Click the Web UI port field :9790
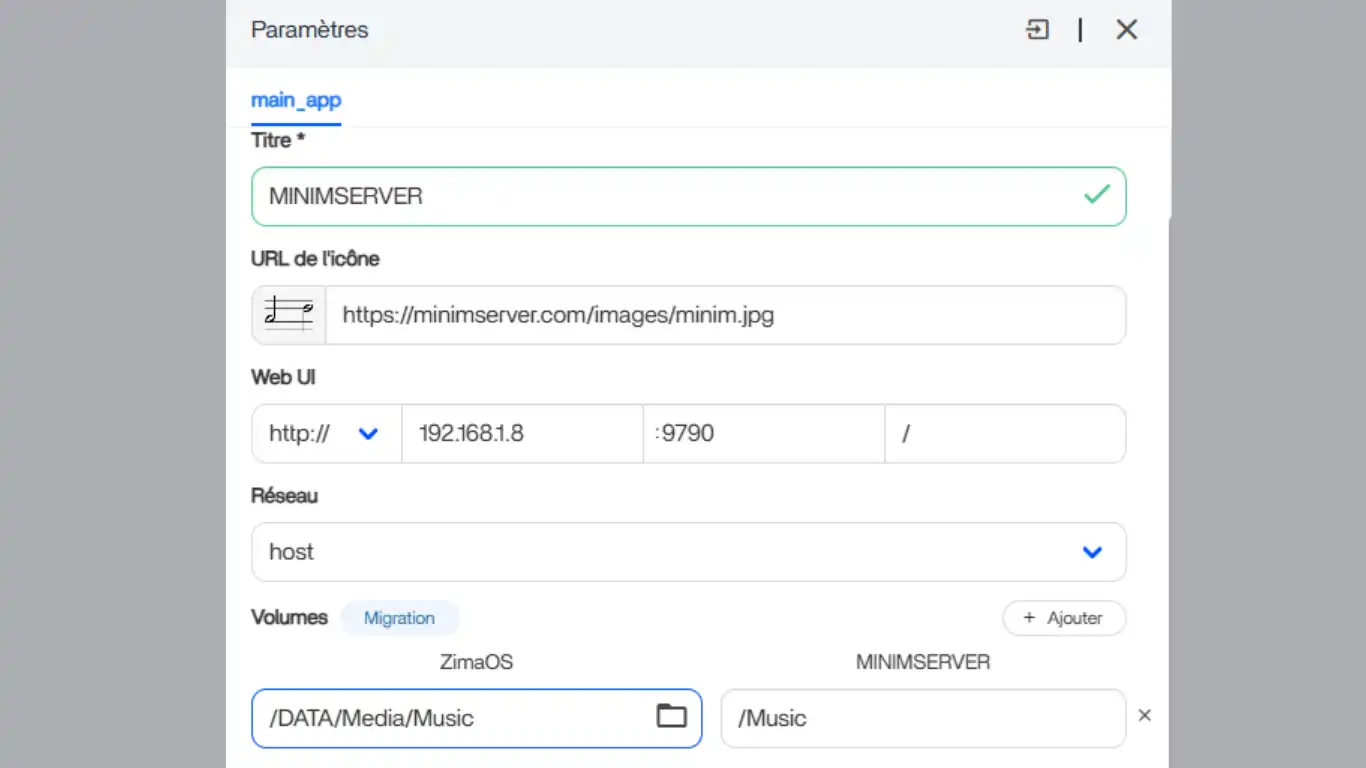This screenshot has width=1366, height=768. pos(763,434)
